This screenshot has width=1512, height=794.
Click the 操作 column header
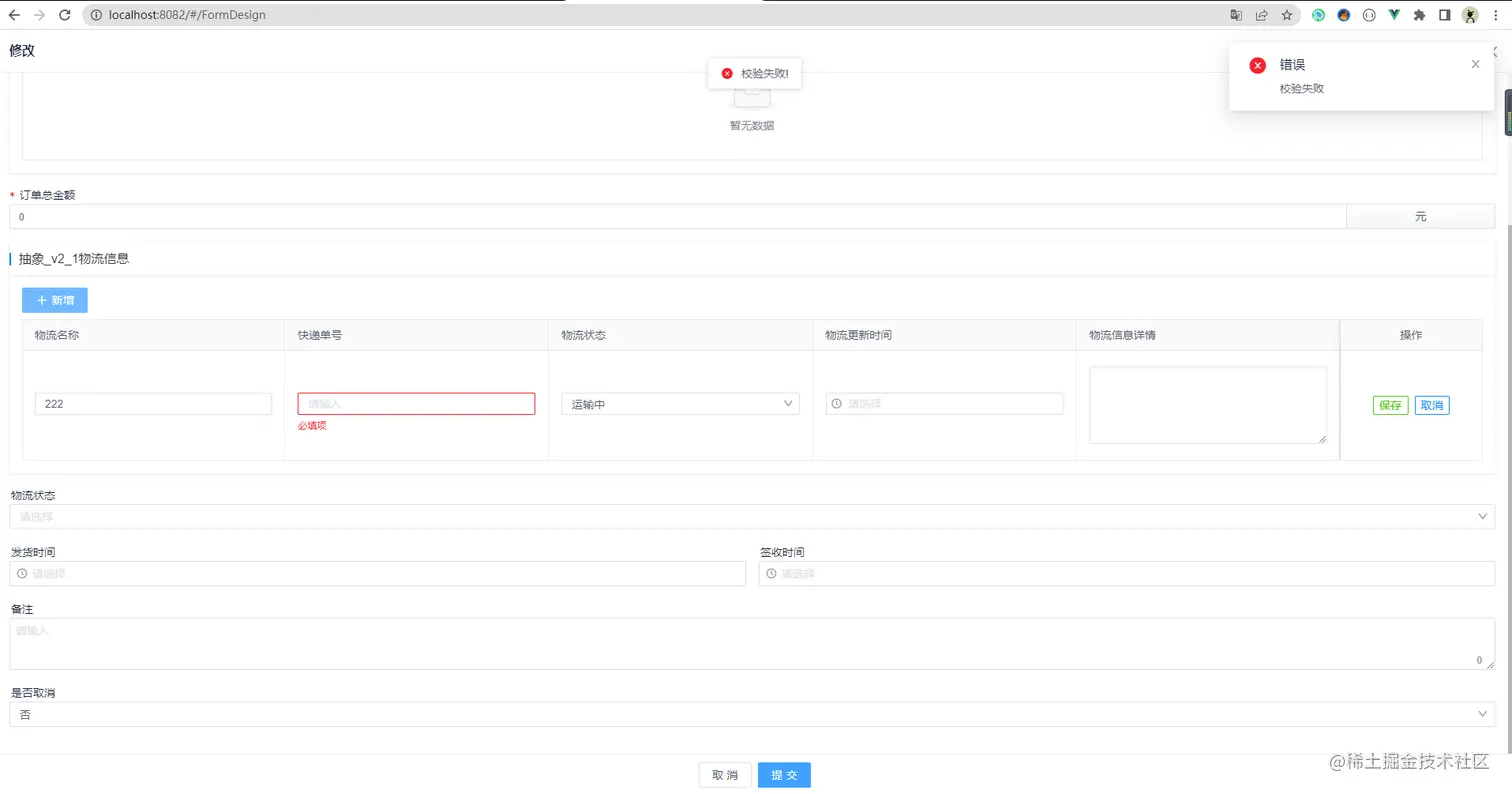[x=1411, y=335]
